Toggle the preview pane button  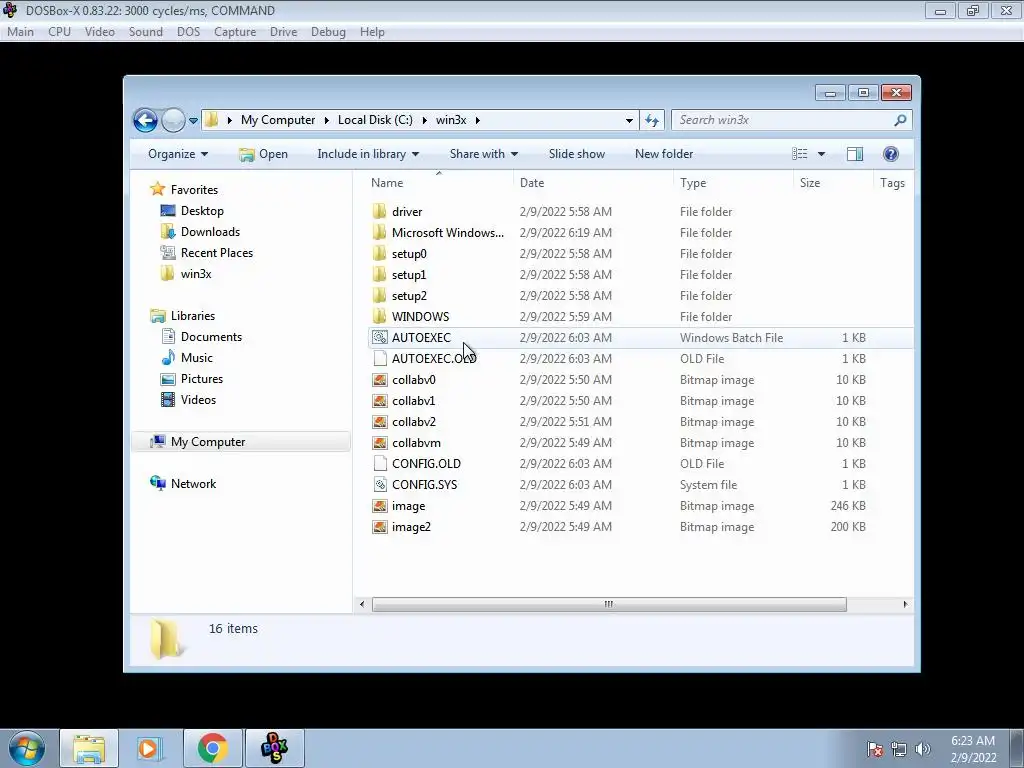tap(855, 154)
